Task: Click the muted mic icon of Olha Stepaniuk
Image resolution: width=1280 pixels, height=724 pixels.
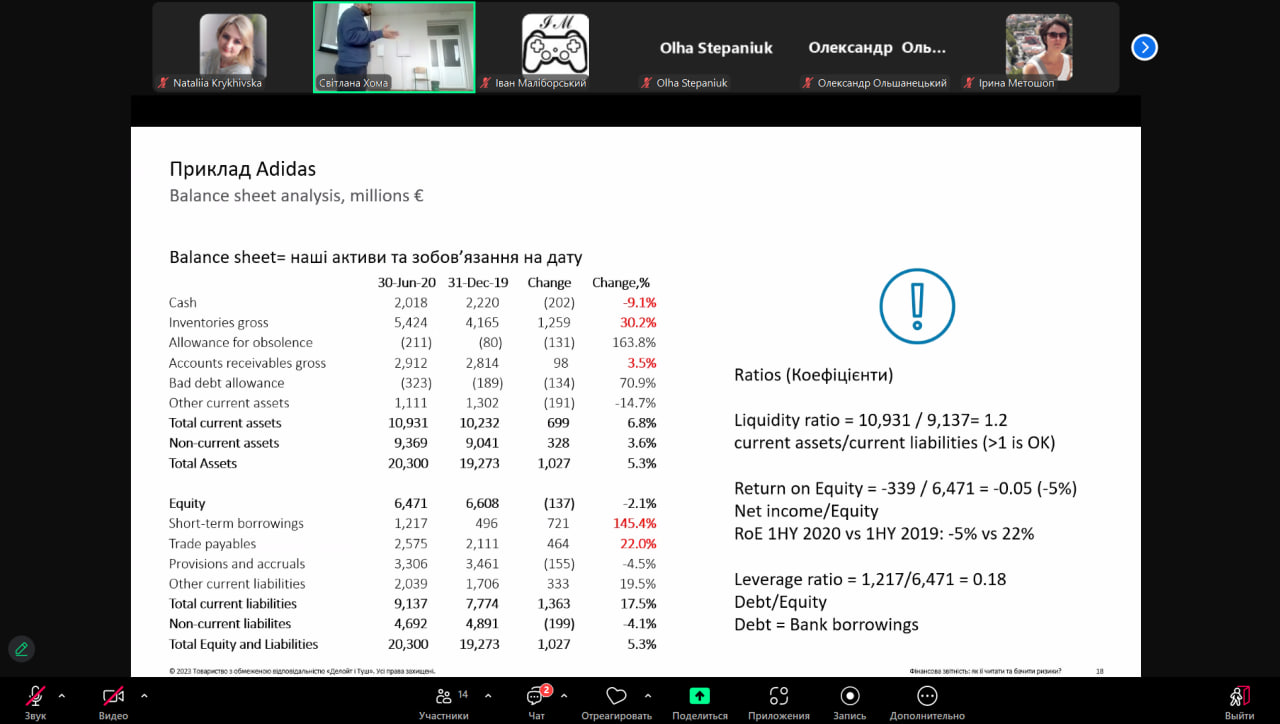Action: 647,83
